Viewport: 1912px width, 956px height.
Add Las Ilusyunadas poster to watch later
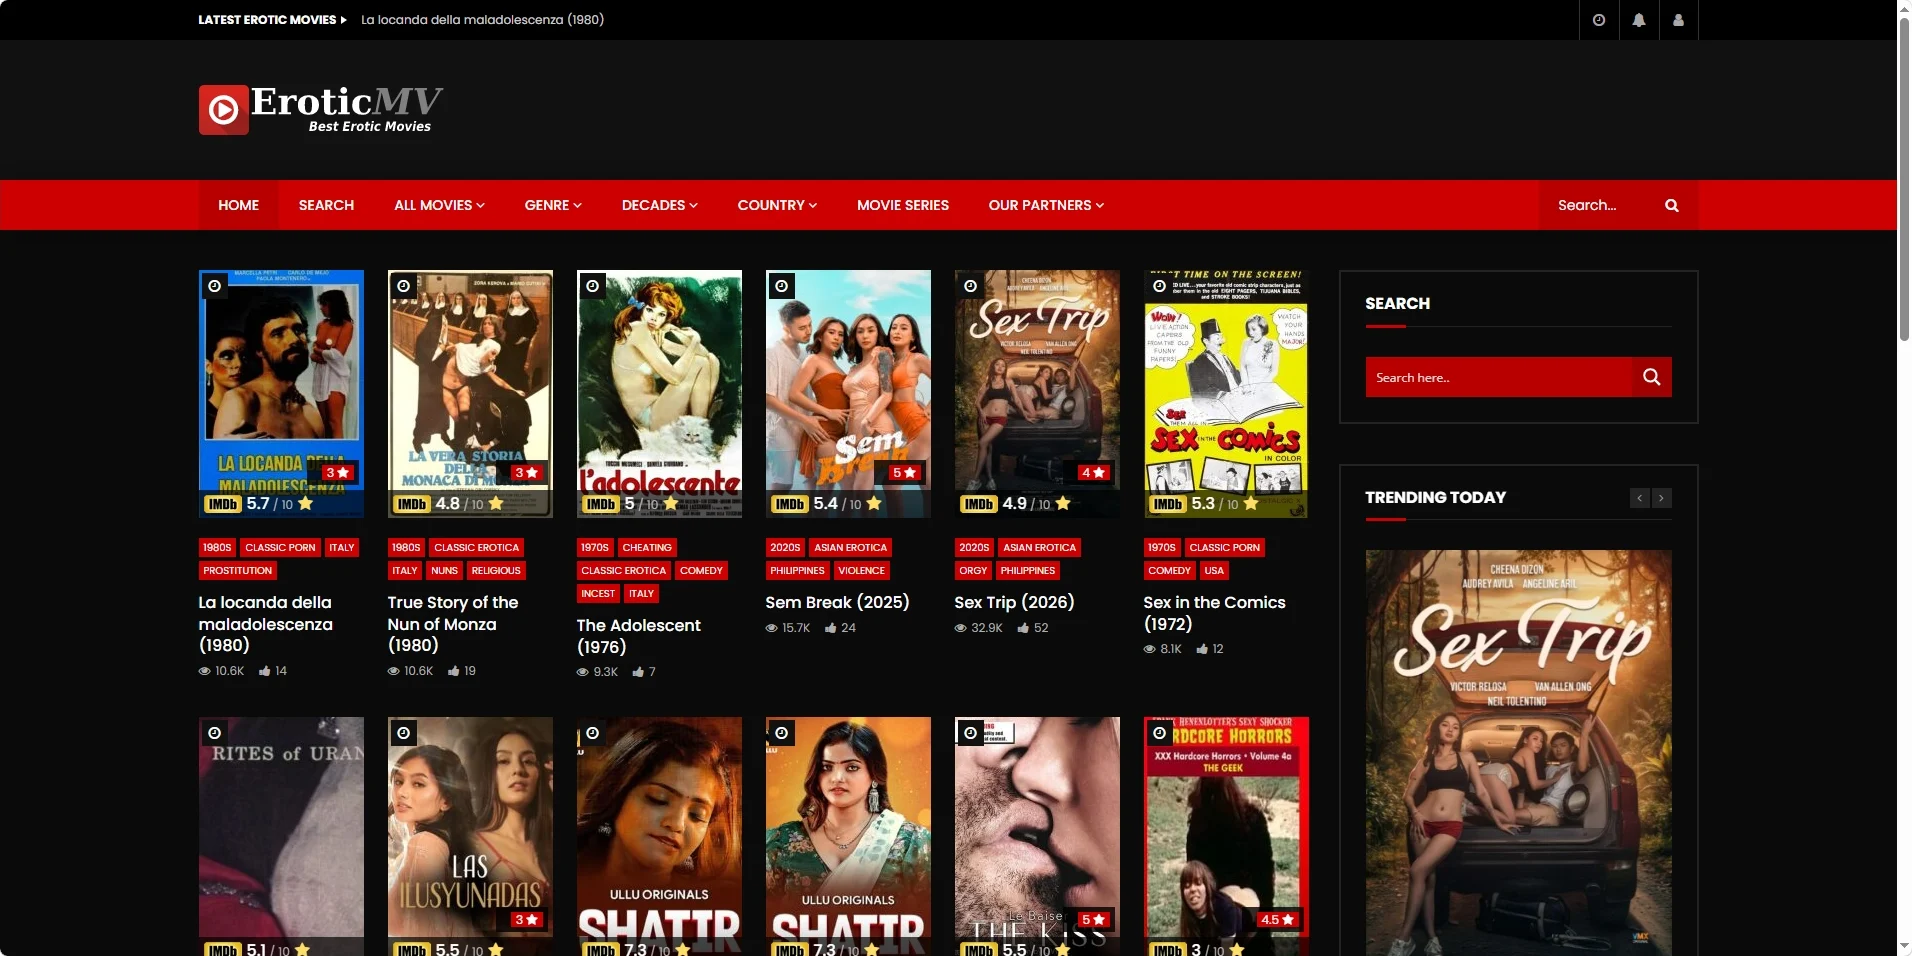tap(404, 733)
